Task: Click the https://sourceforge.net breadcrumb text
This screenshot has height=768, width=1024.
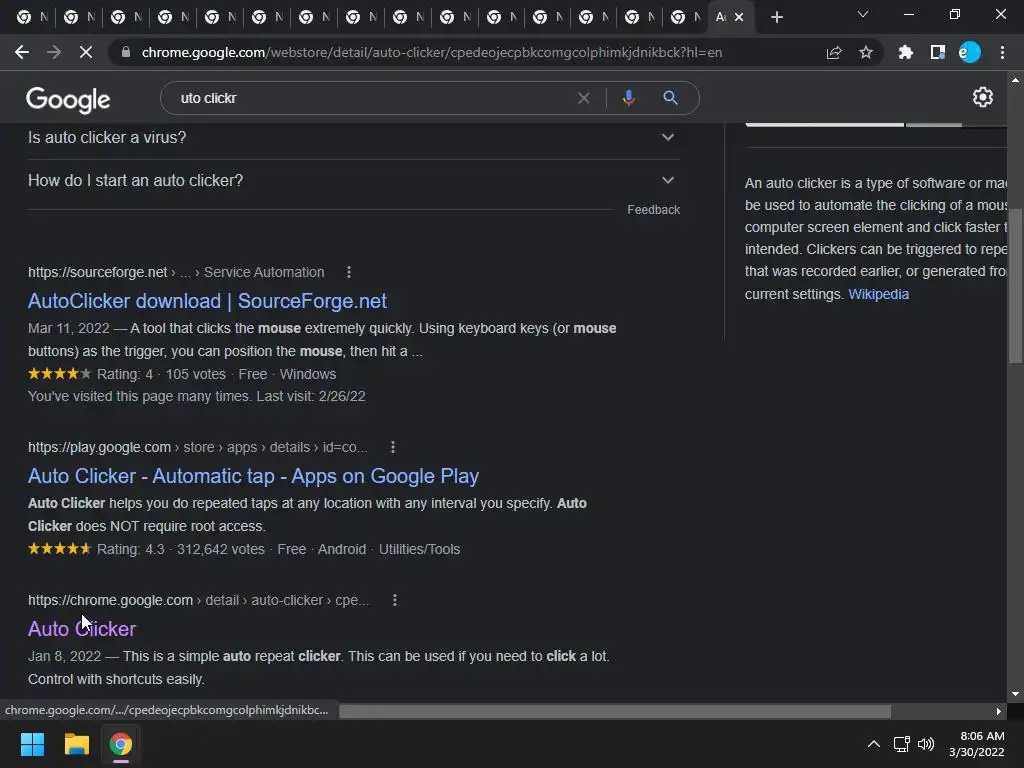Action: click(97, 272)
